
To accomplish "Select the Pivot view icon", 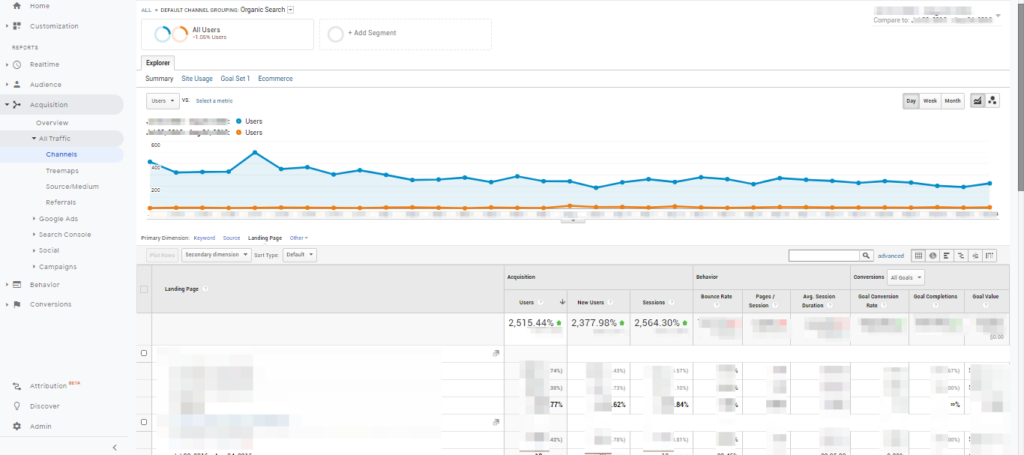I will tap(990, 256).
